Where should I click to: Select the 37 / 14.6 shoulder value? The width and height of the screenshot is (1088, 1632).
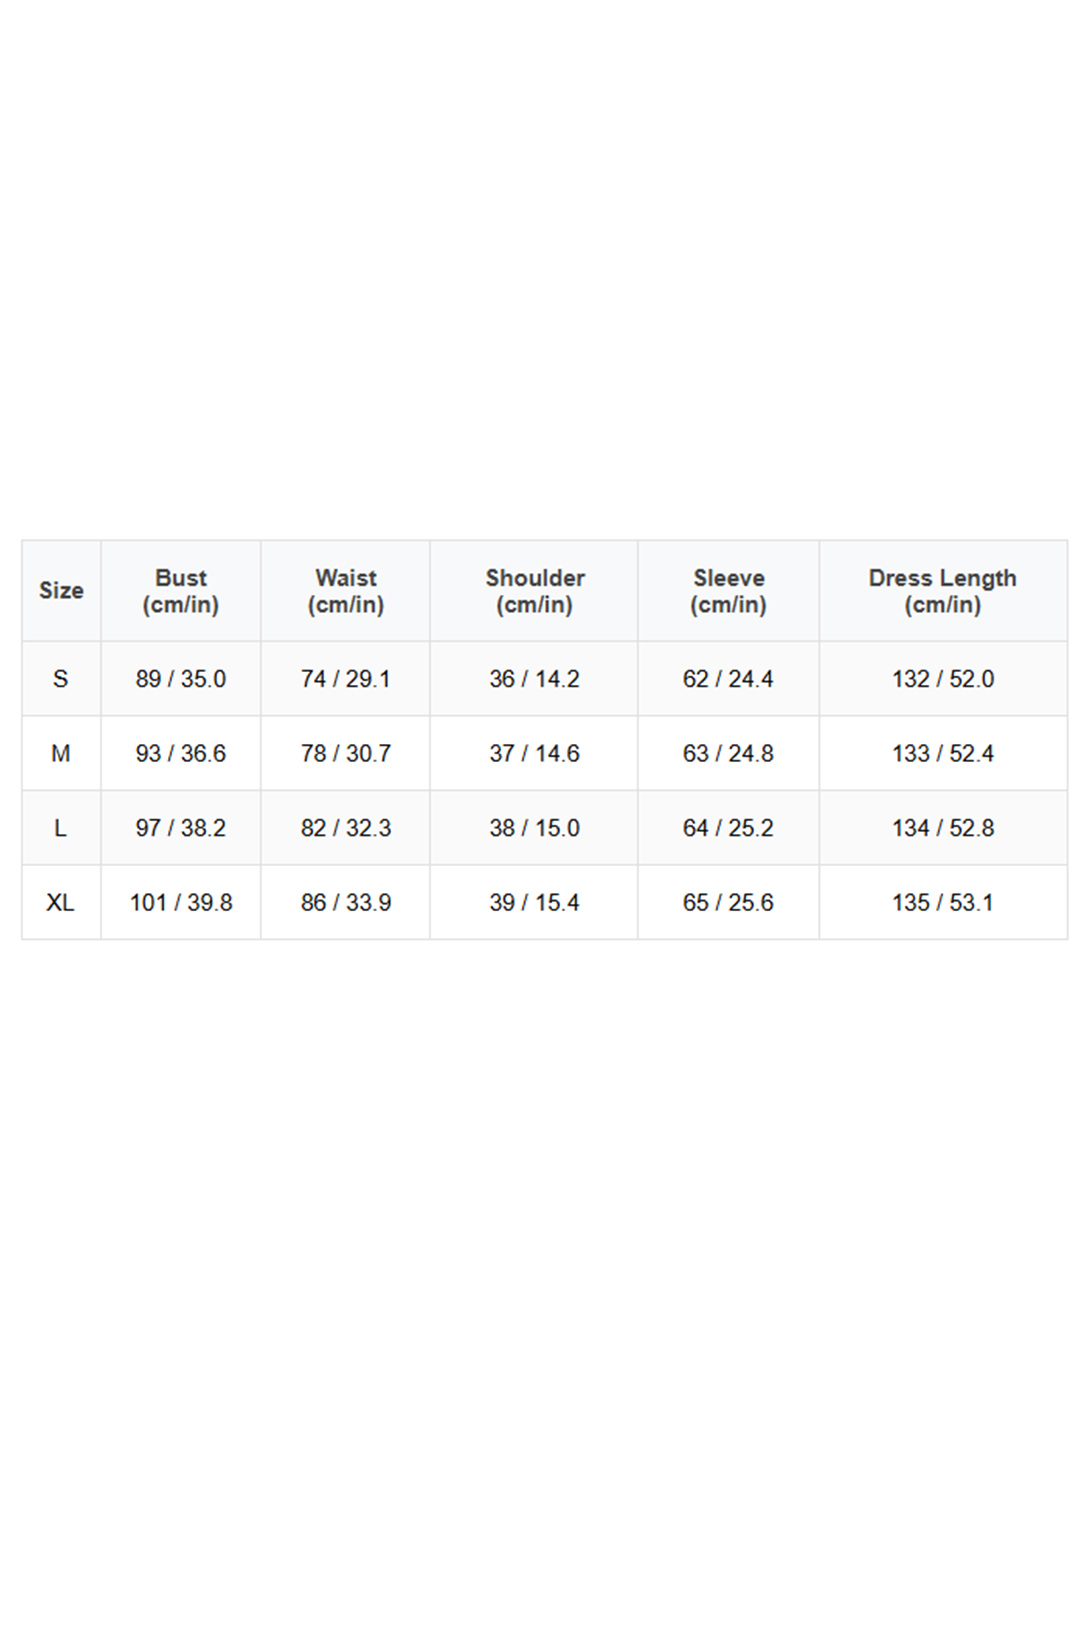click(535, 754)
